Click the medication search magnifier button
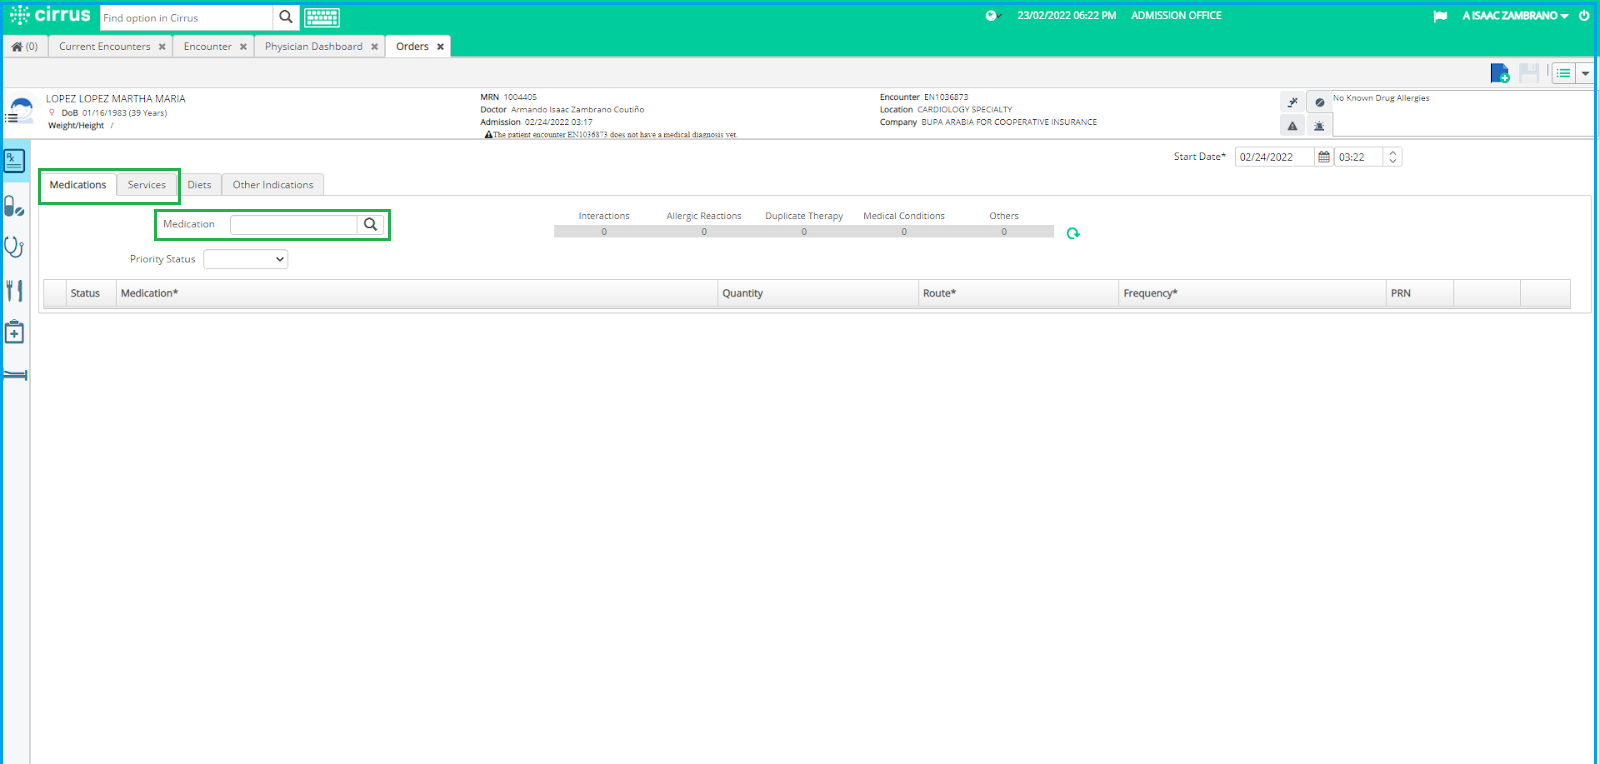This screenshot has width=1600, height=764. 370,225
